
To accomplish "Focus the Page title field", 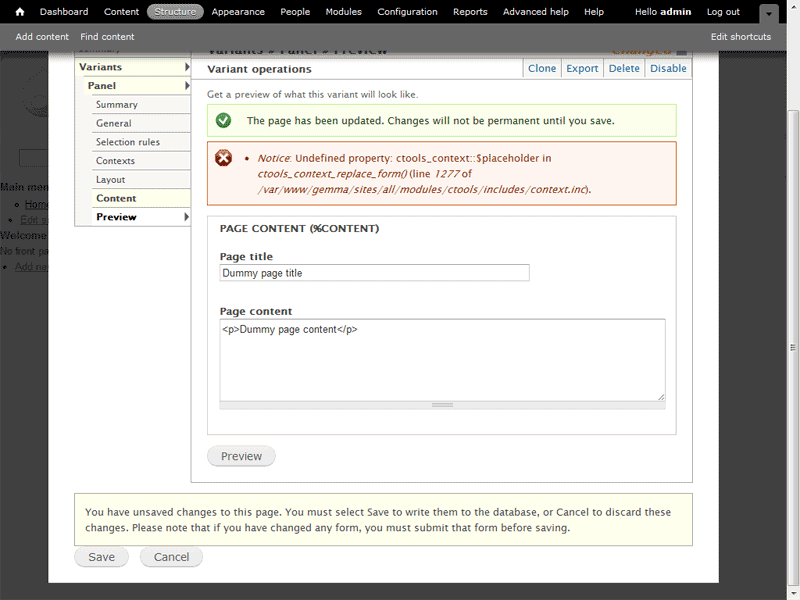I will tap(374, 273).
